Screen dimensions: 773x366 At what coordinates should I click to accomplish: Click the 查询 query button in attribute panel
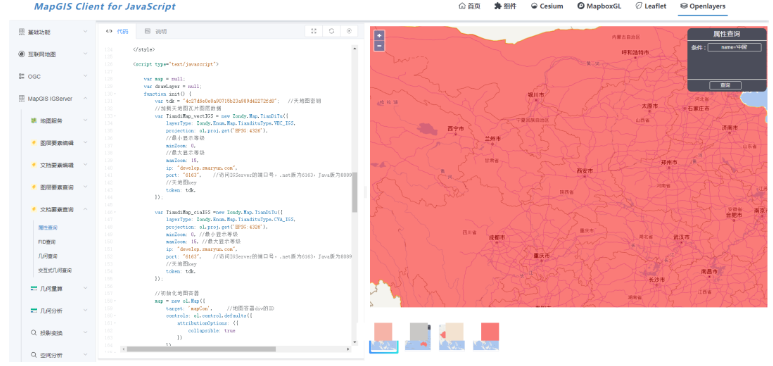(x=725, y=85)
